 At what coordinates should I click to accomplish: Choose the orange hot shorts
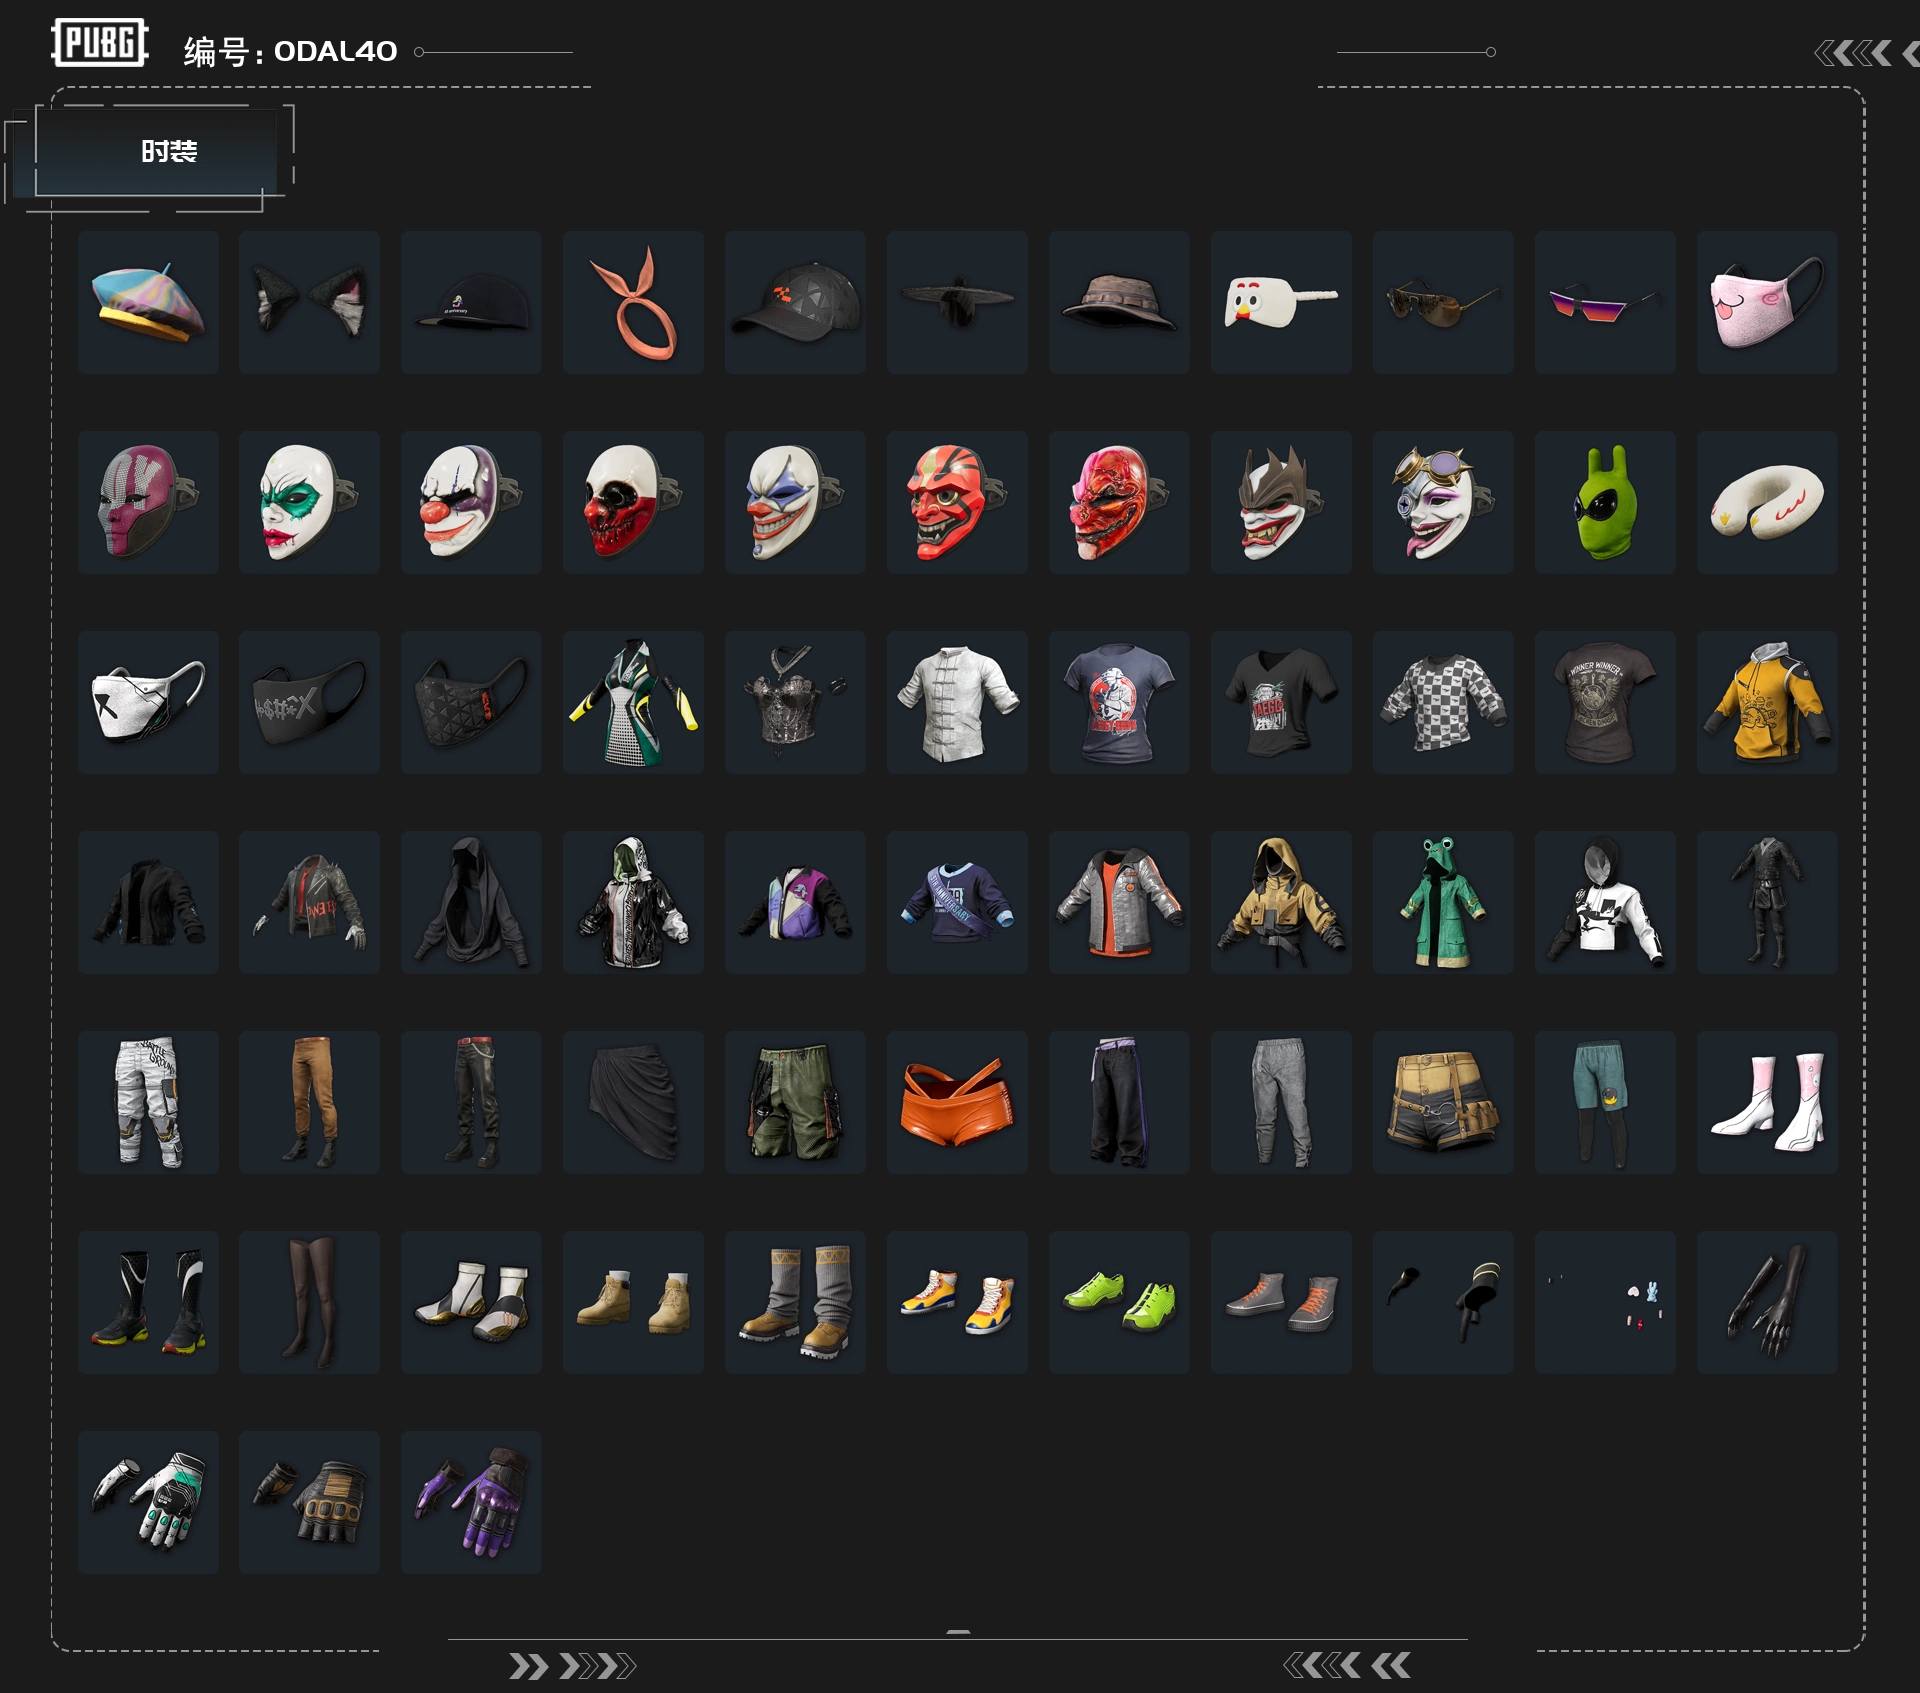click(957, 1102)
